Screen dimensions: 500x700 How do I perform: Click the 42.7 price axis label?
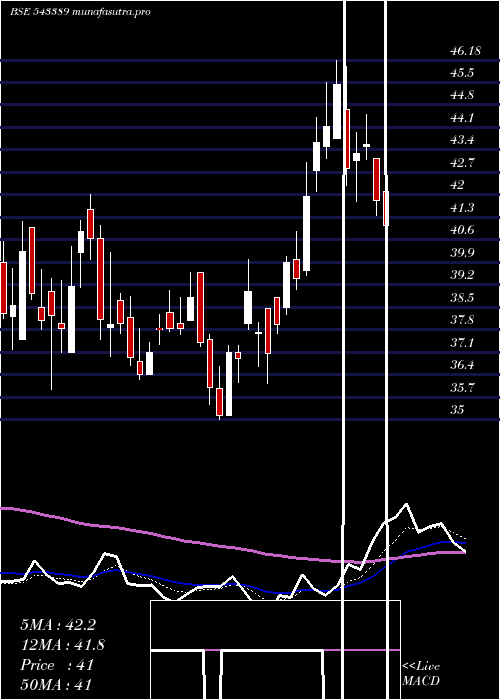tap(462, 163)
